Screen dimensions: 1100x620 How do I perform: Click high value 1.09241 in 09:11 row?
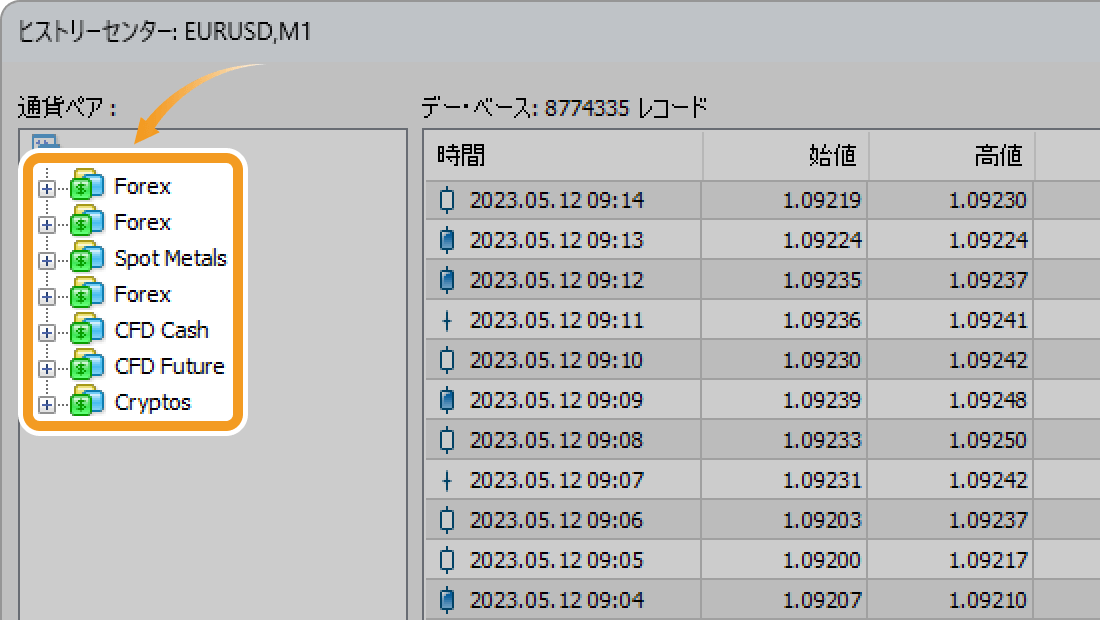988,321
